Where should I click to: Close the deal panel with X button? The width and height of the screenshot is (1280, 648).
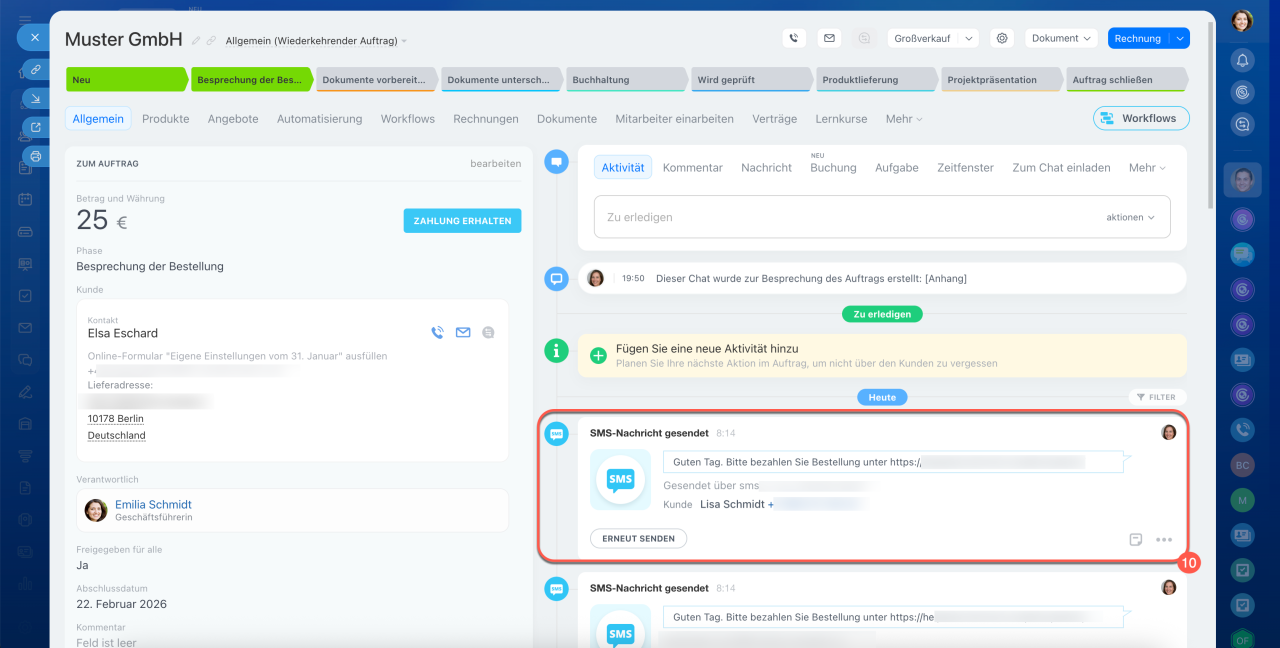(x=34, y=37)
